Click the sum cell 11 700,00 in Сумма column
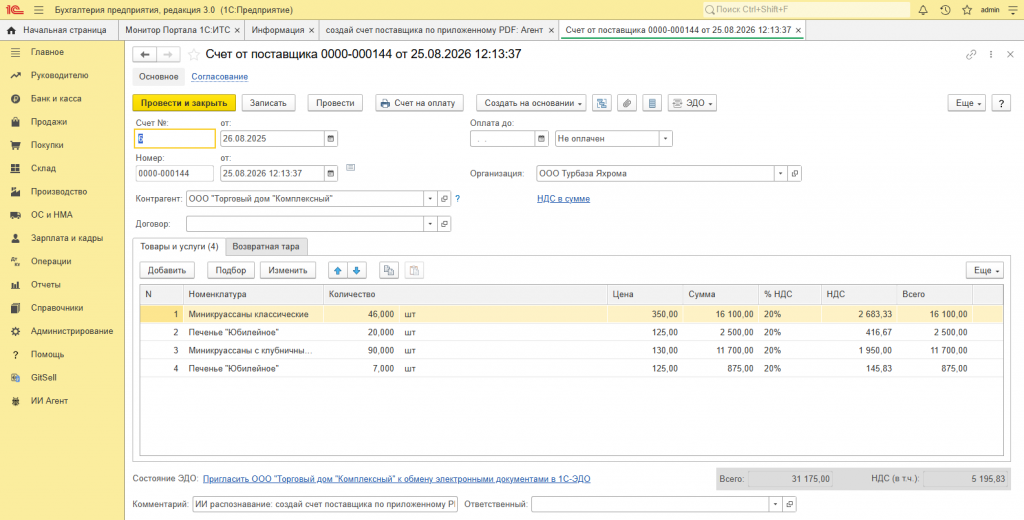 (722, 351)
